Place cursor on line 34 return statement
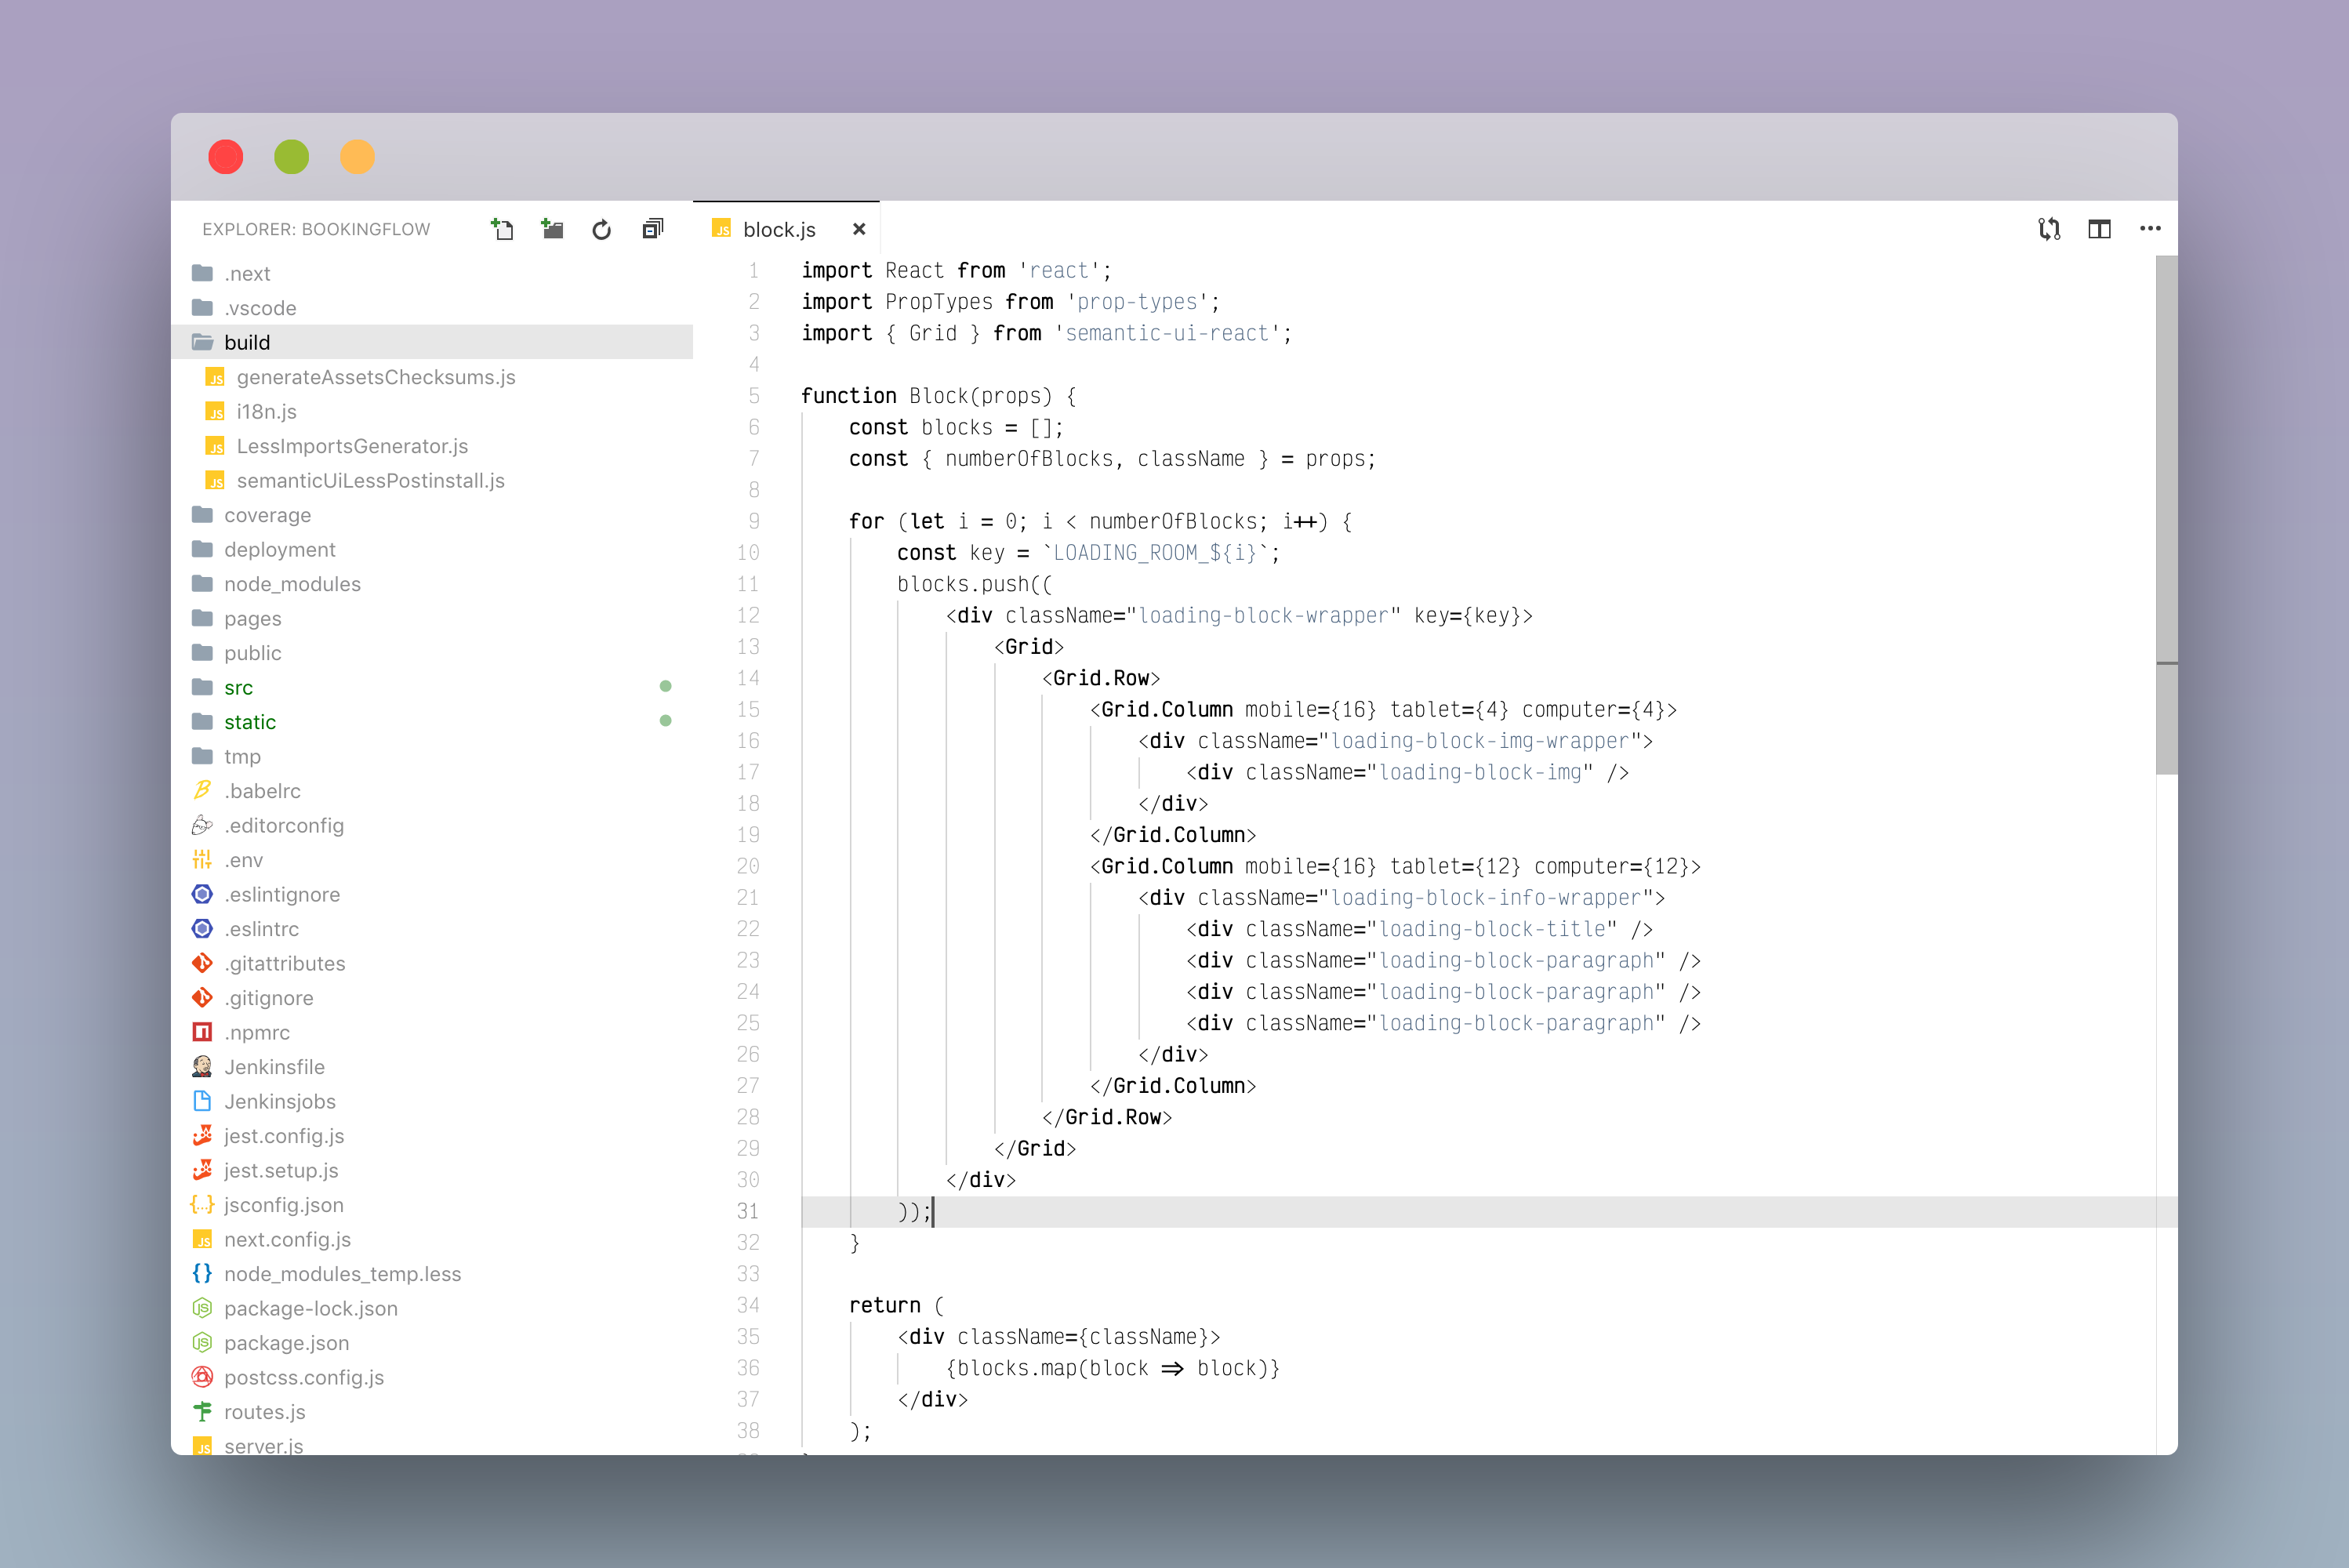Viewport: 2349px width, 1568px height. click(x=884, y=1305)
